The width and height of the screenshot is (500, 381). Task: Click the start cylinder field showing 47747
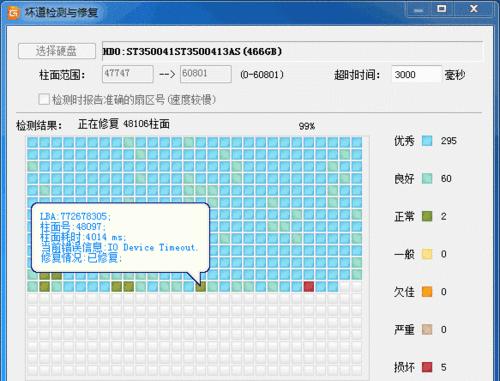click(128, 74)
